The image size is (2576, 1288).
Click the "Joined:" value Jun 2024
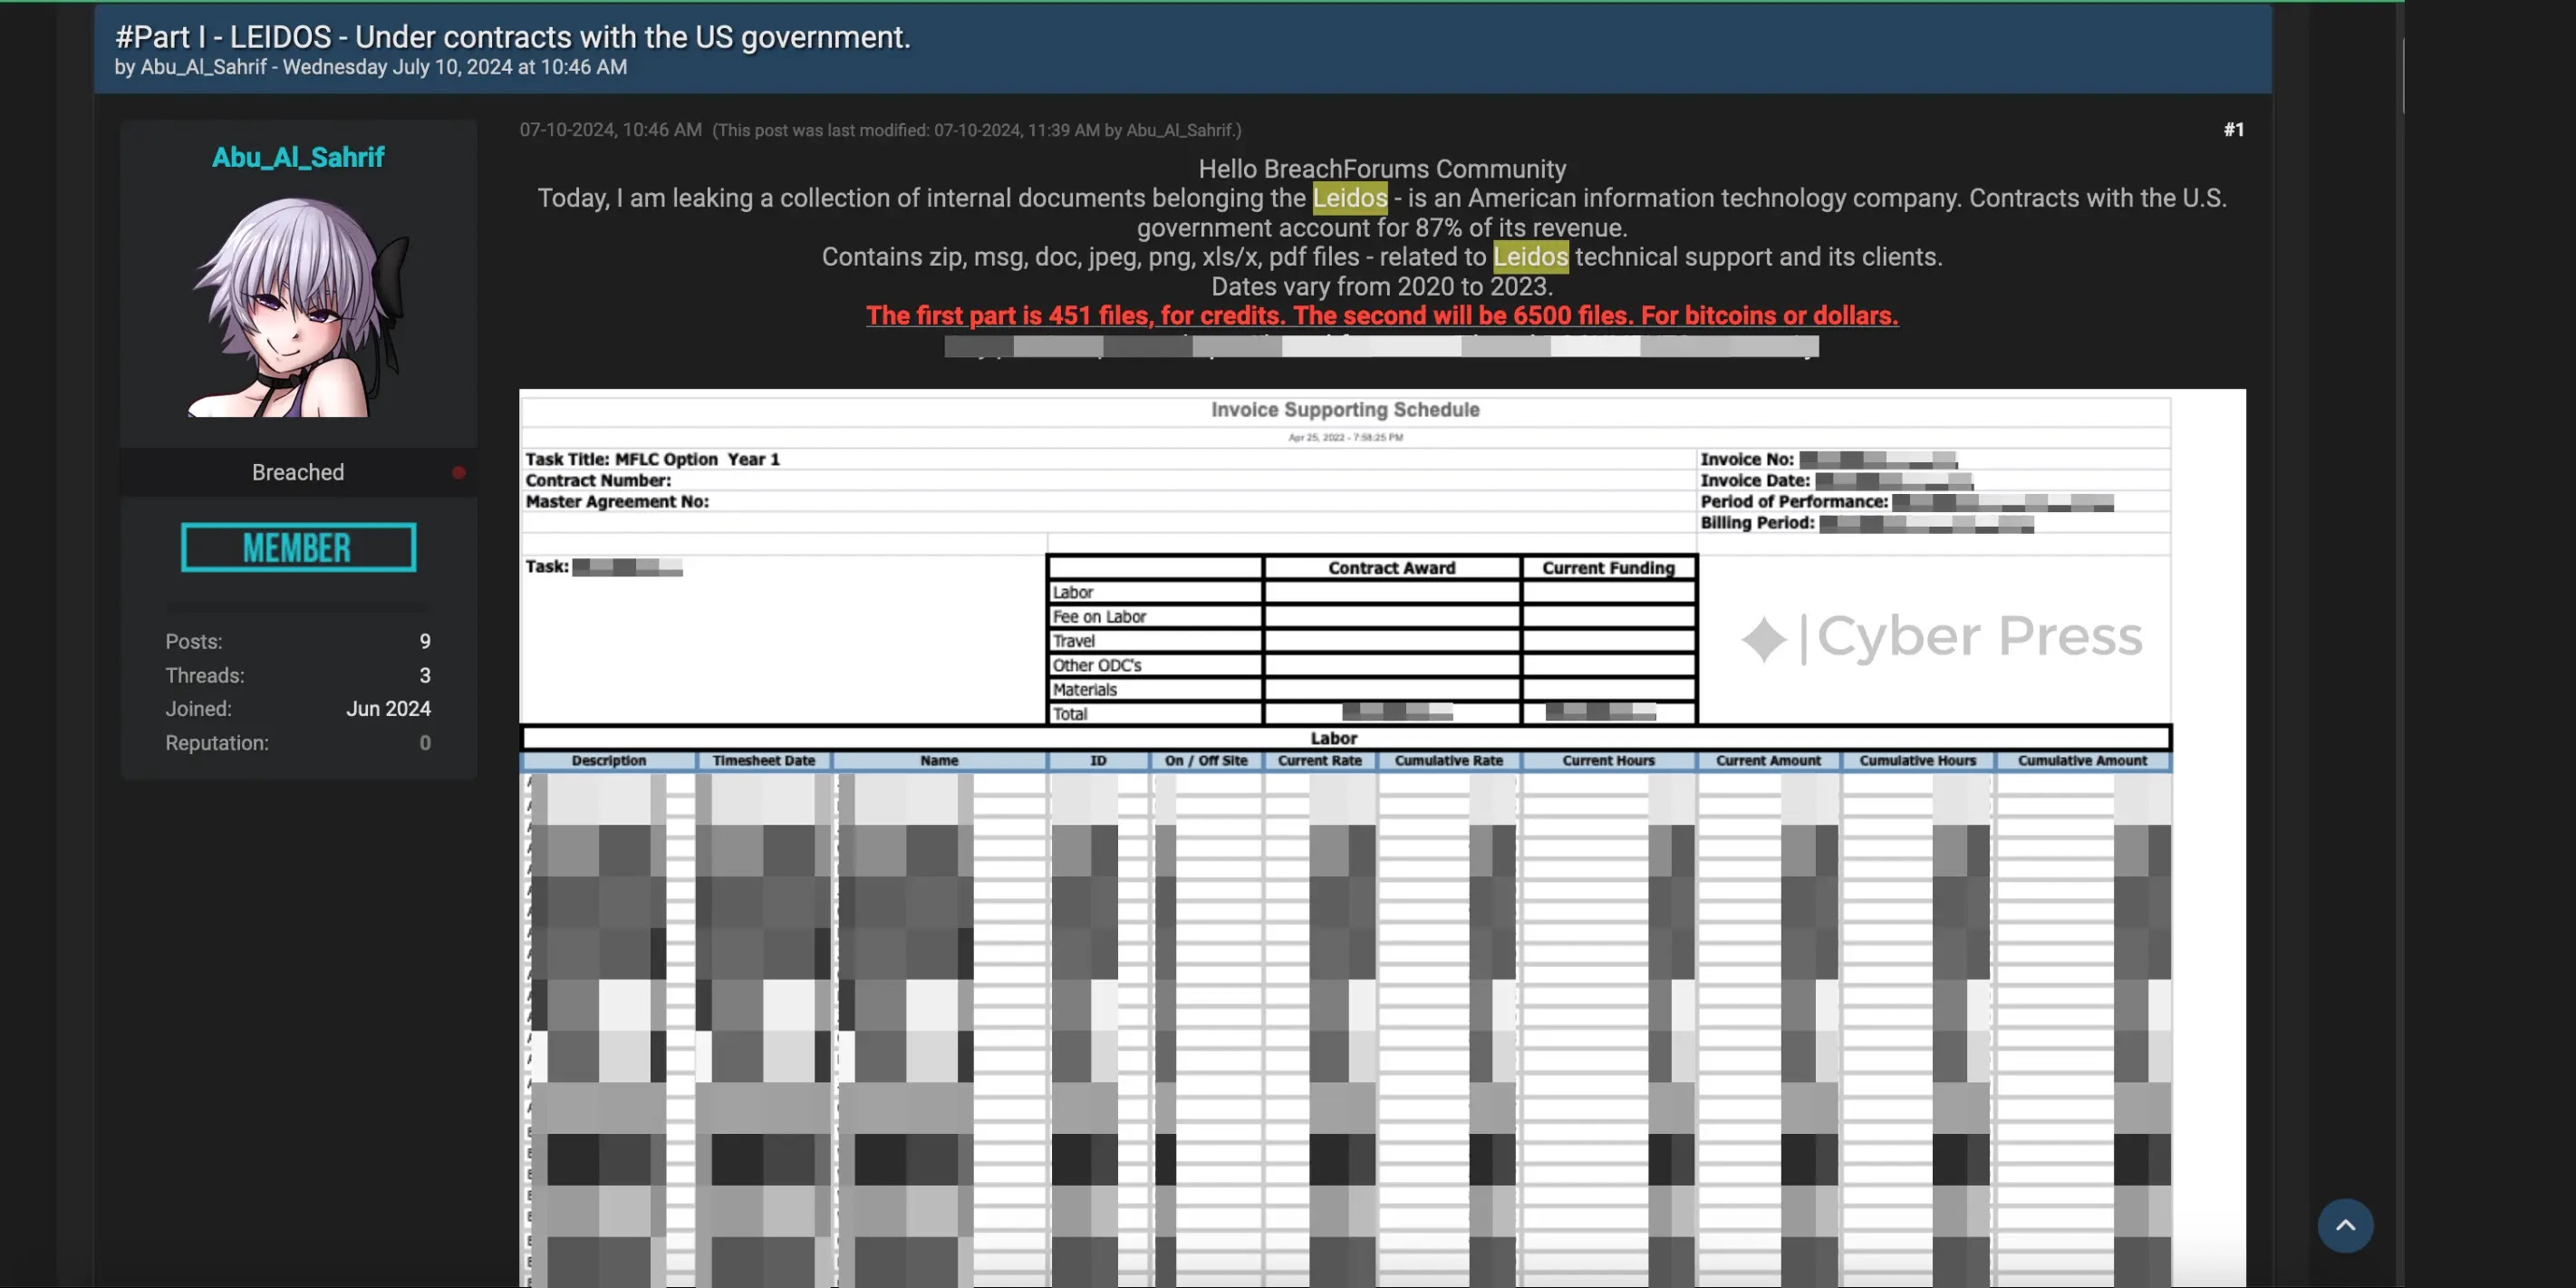pyautogui.click(x=388, y=708)
